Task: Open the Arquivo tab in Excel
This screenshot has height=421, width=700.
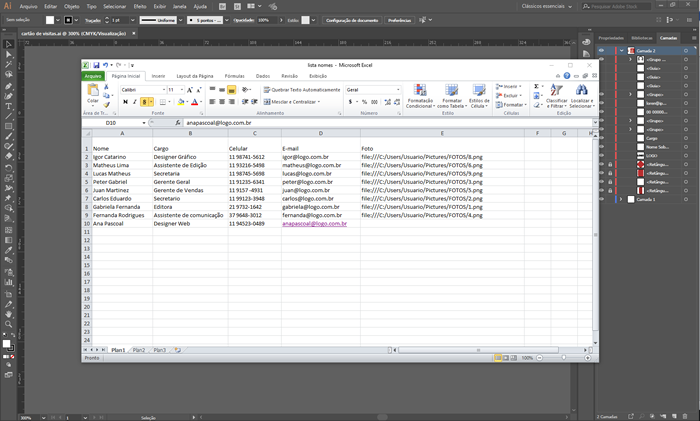Action: pos(93,76)
